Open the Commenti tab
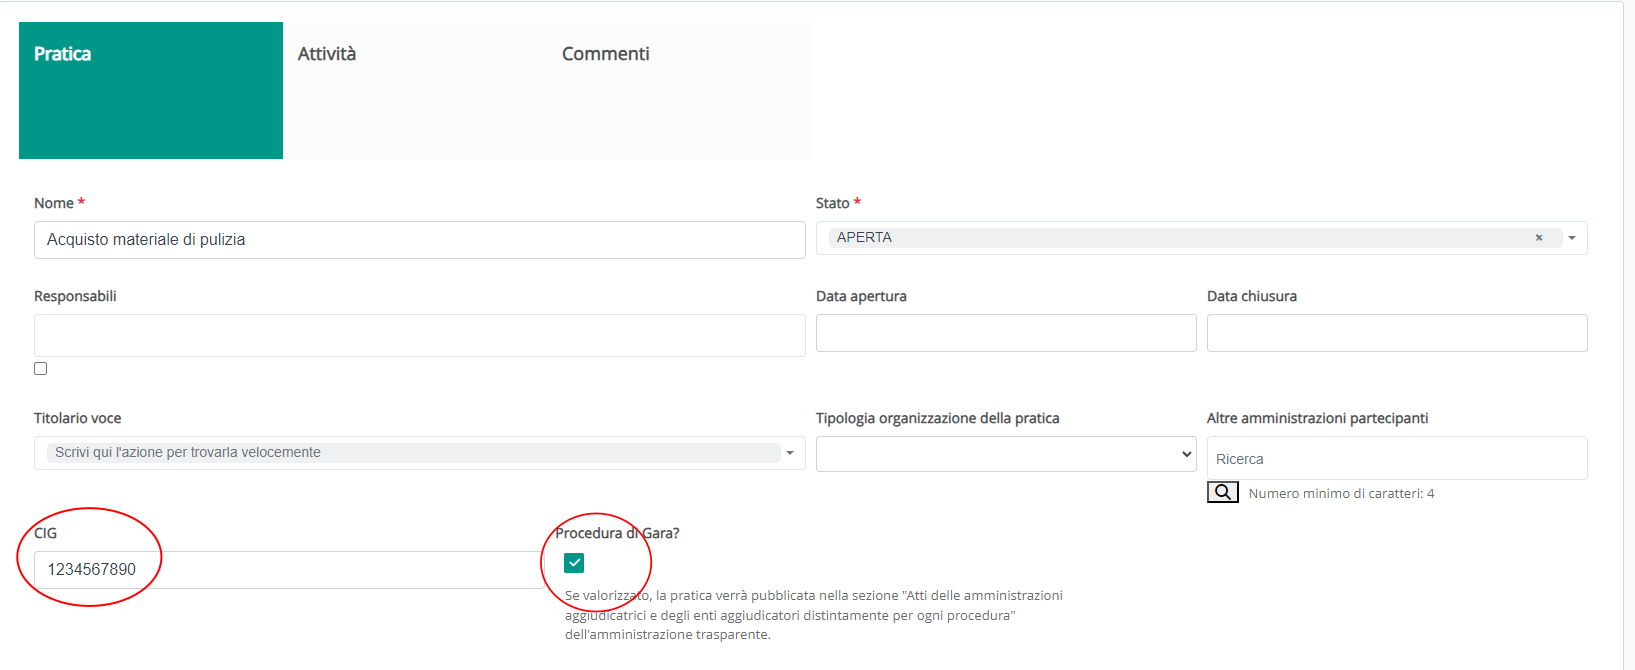The image size is (1635, 670). click(678, 90)
